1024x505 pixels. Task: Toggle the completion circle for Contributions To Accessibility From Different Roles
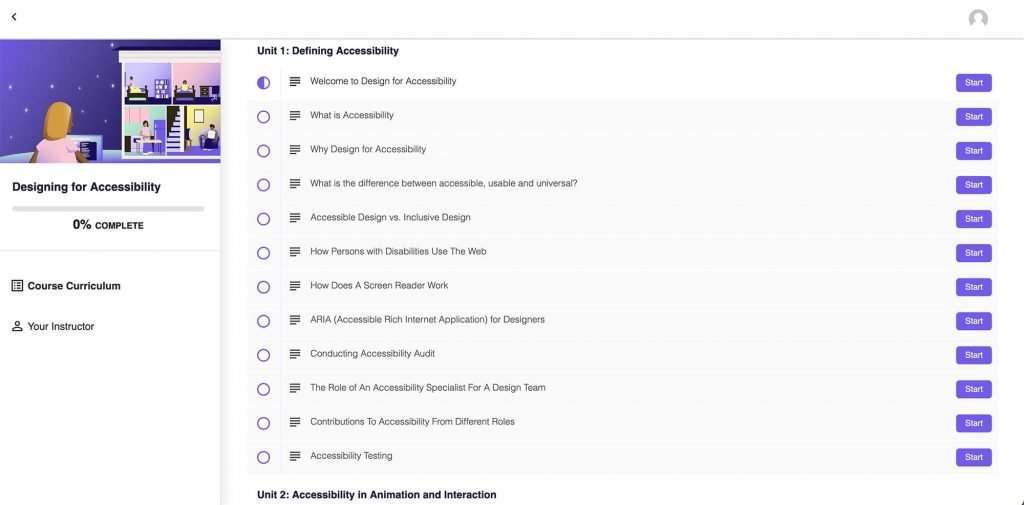263,423
